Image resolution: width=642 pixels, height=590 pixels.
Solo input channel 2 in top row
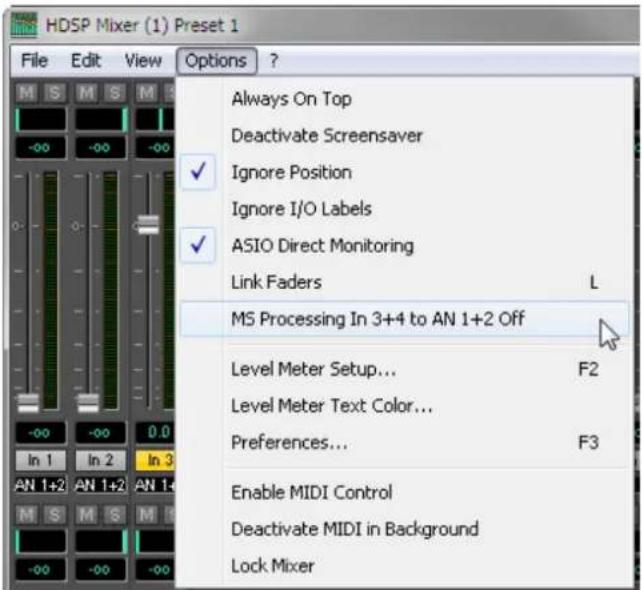[x=114, y=93]
